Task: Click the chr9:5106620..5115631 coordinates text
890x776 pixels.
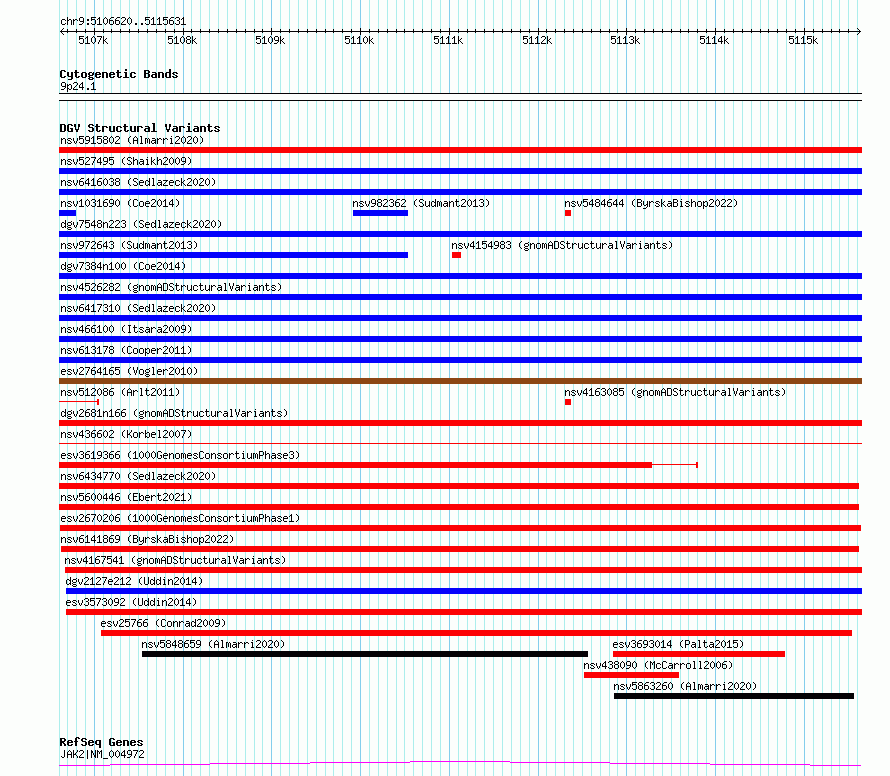Action: [x=123, y=22]
